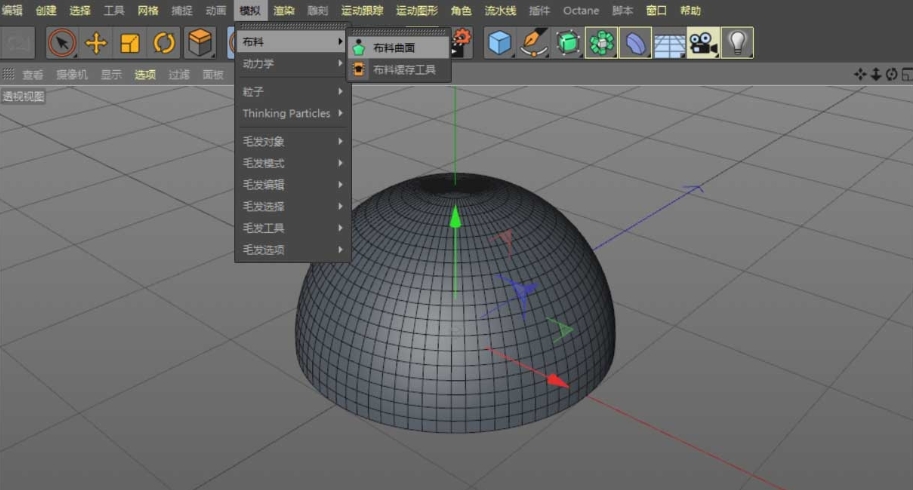
Task: Activate the Rotate tool
Action: 164,43
